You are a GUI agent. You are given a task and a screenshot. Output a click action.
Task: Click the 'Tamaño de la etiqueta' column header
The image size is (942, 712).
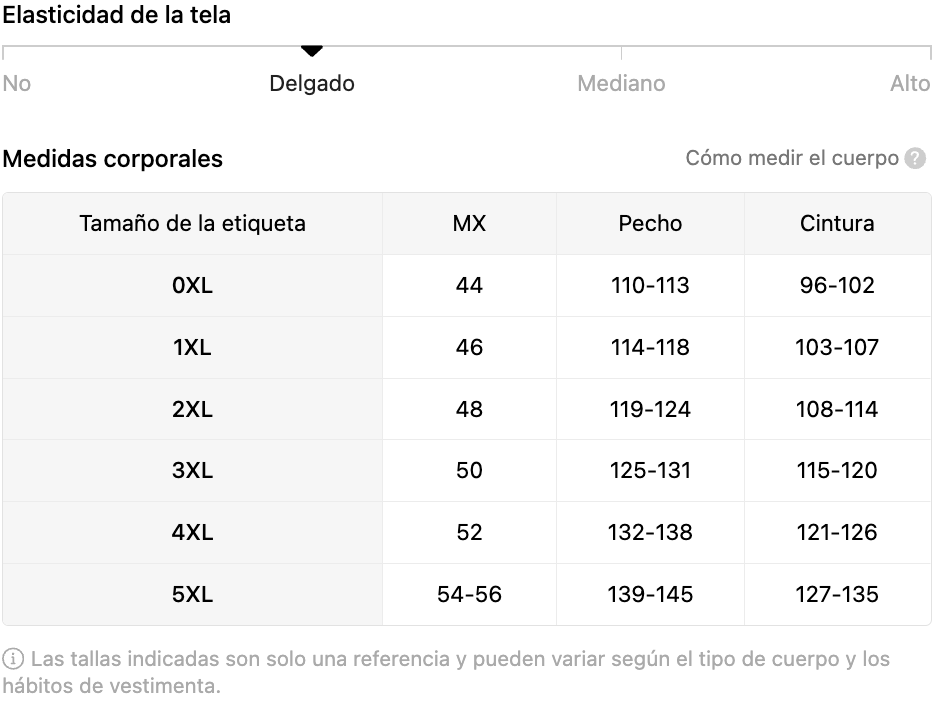click(x=193, y=223)
